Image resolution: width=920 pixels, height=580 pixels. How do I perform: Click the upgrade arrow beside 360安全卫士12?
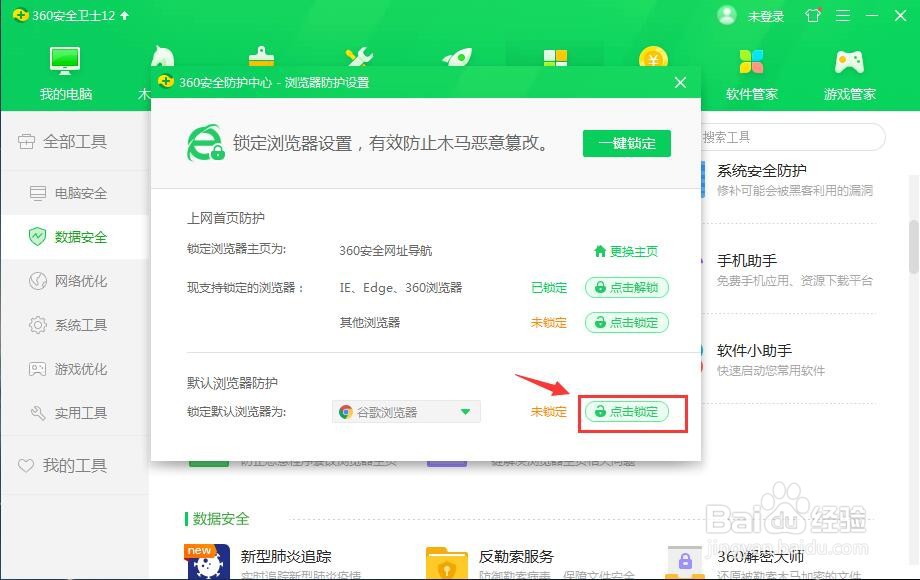click(124, 15)
